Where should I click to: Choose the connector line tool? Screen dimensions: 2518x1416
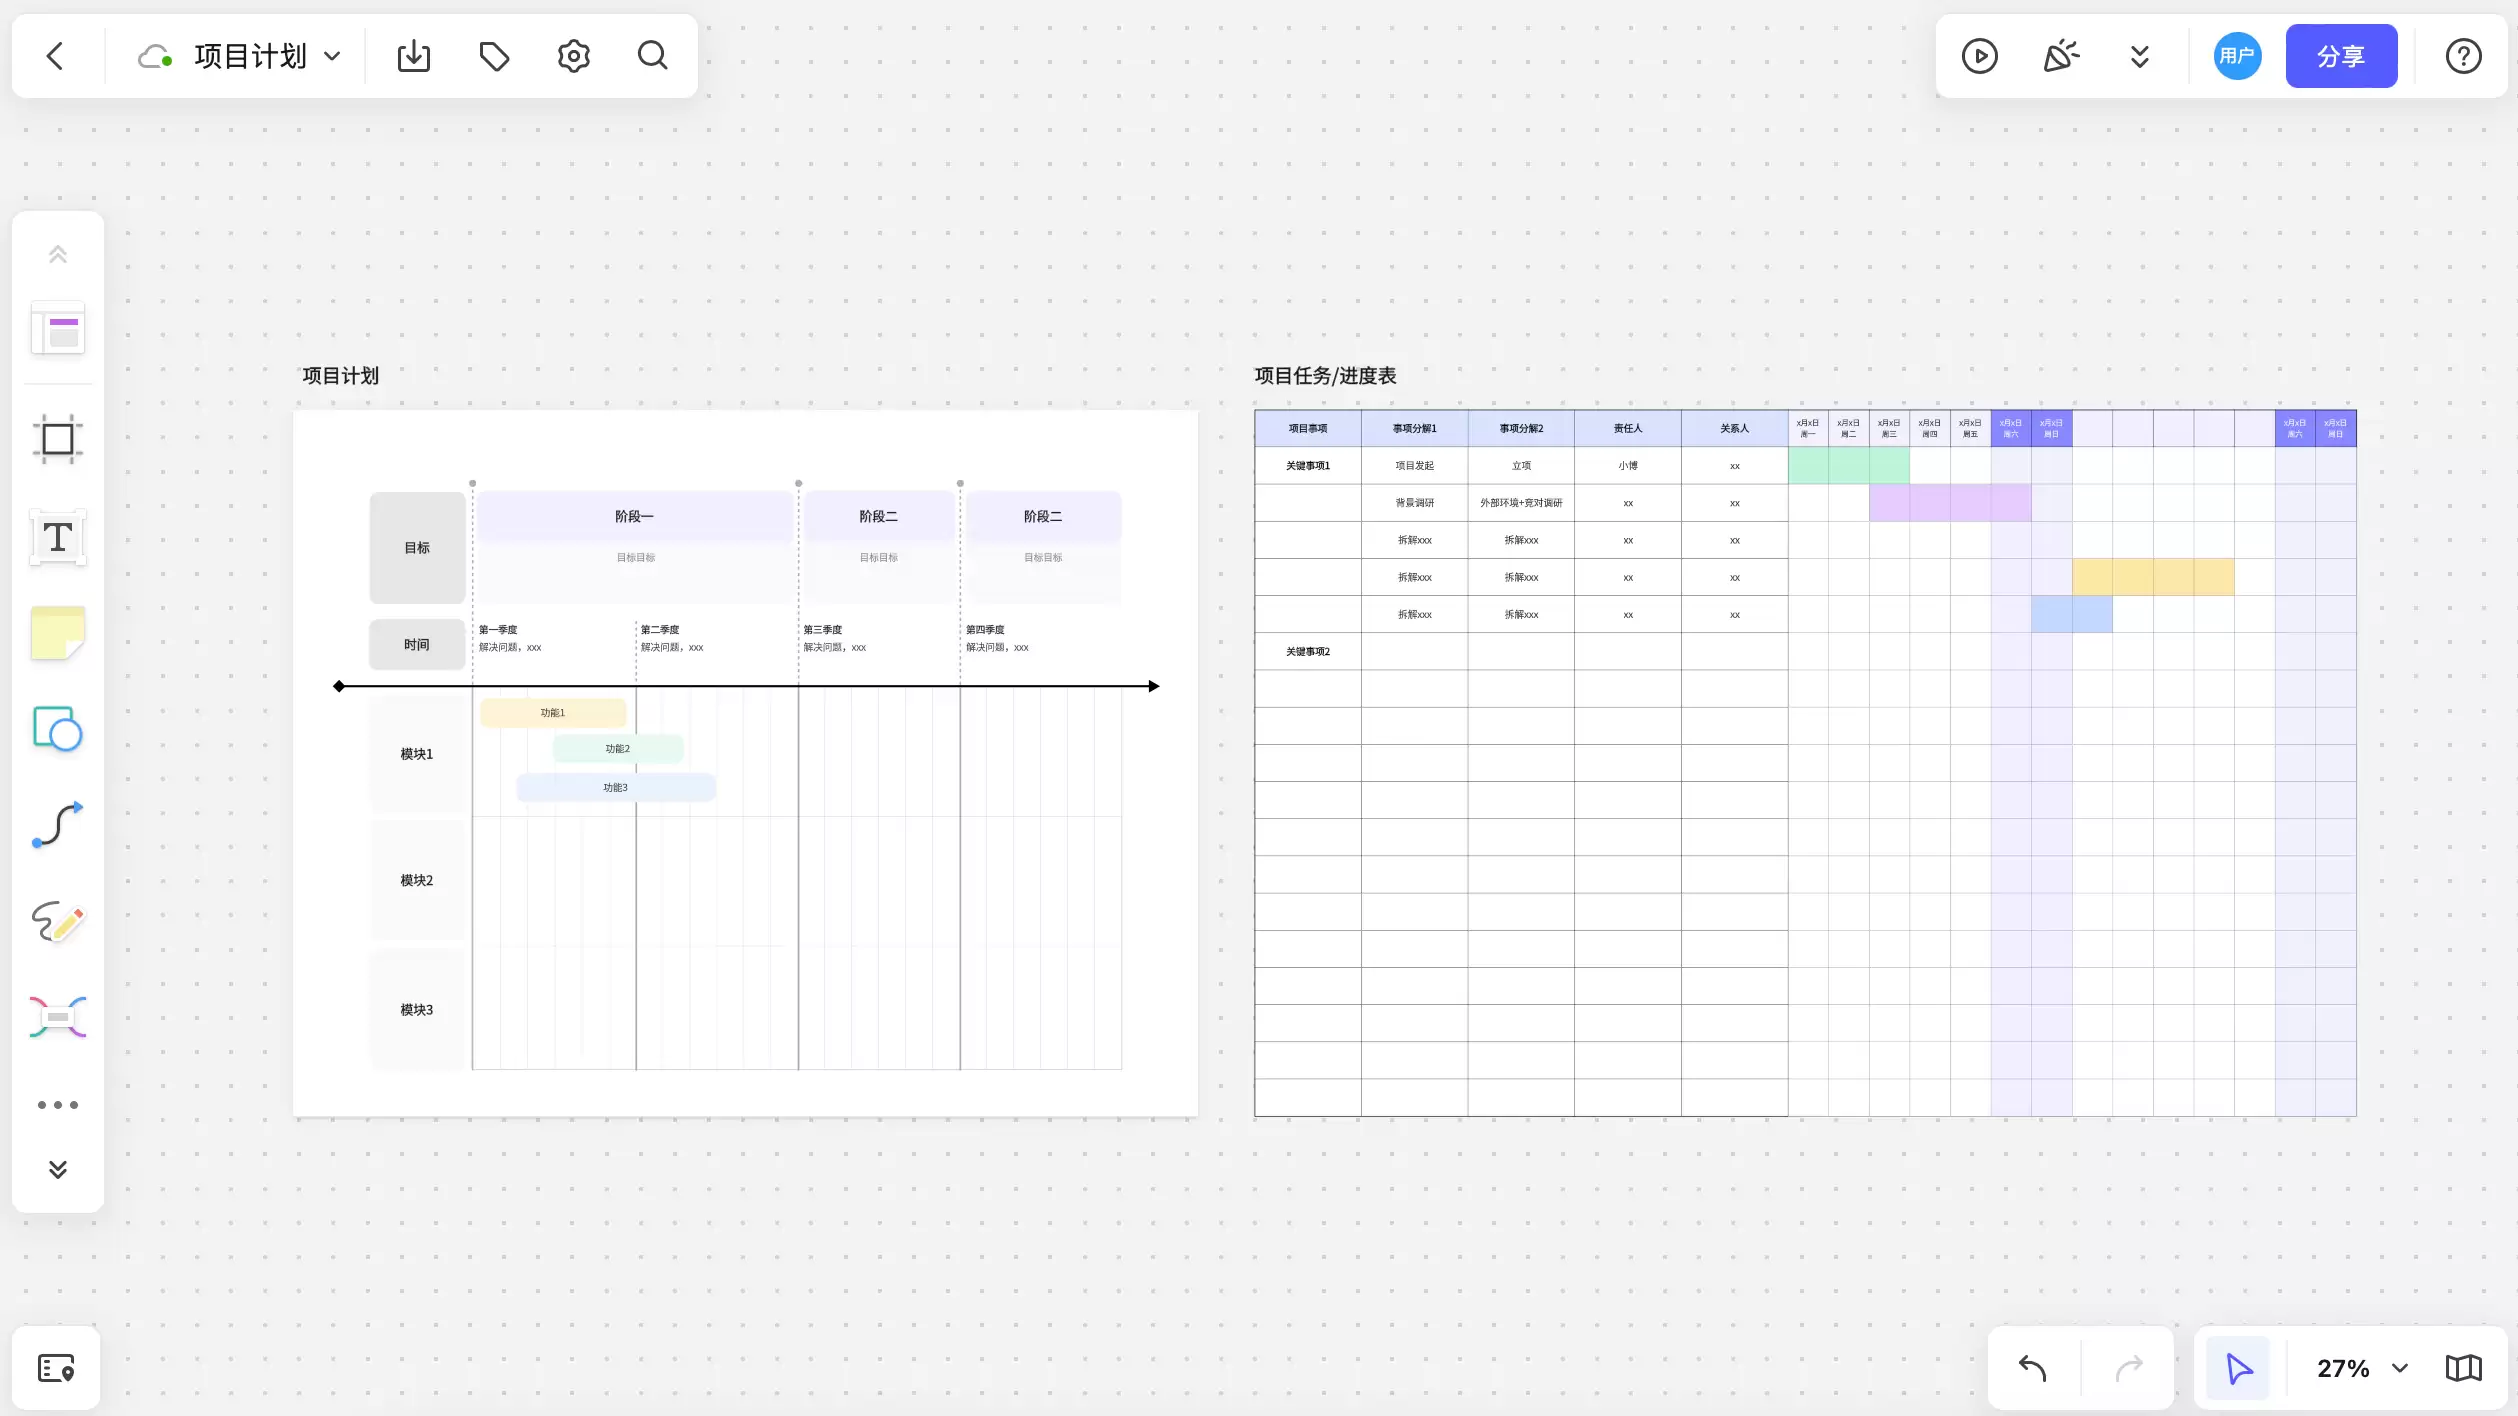click(58, 825)
